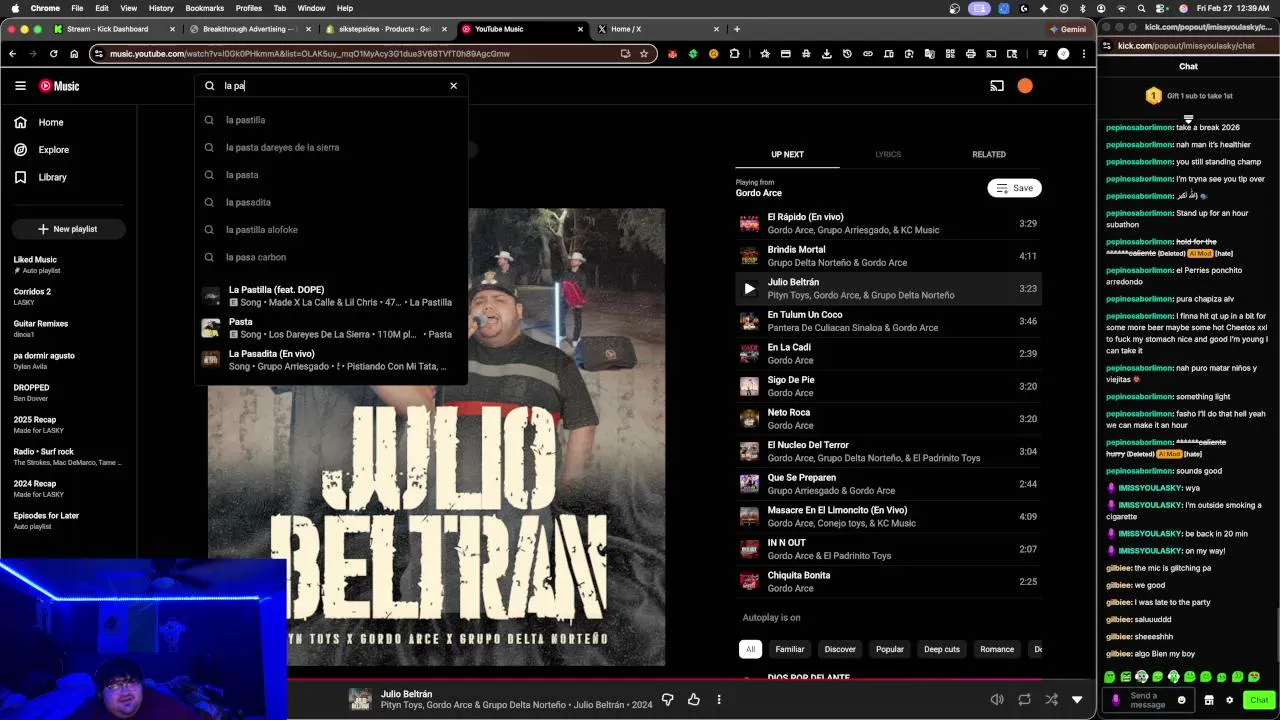Viewport: 1280px width, 720px height.
Task: Select the Popular filter chip
Action: pos(890,649)
